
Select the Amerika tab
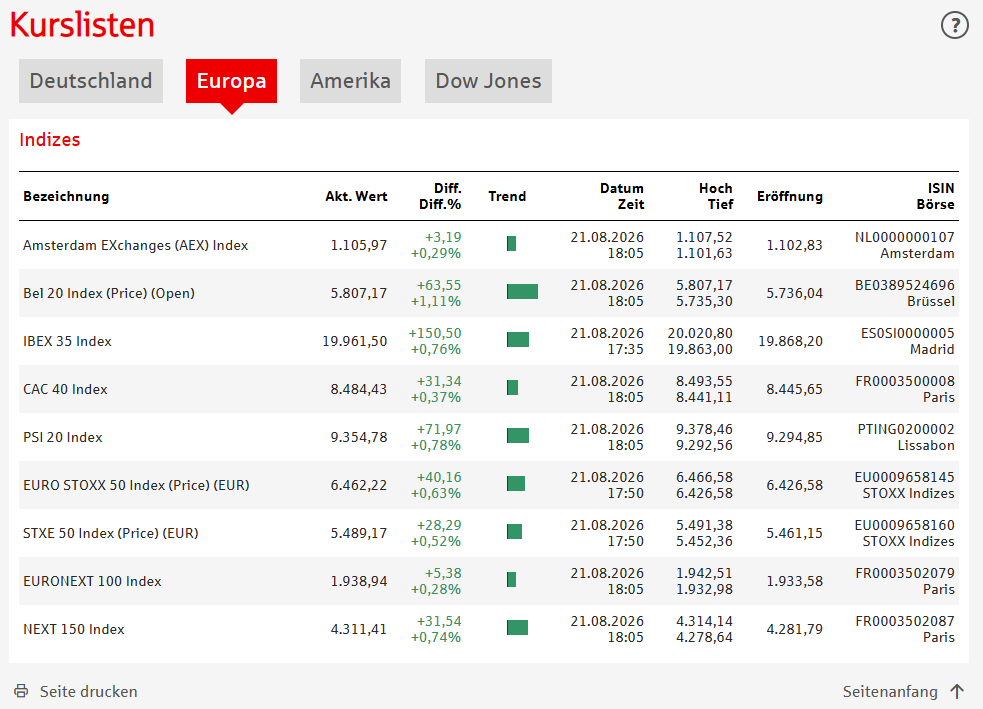[x=350, y=81]
